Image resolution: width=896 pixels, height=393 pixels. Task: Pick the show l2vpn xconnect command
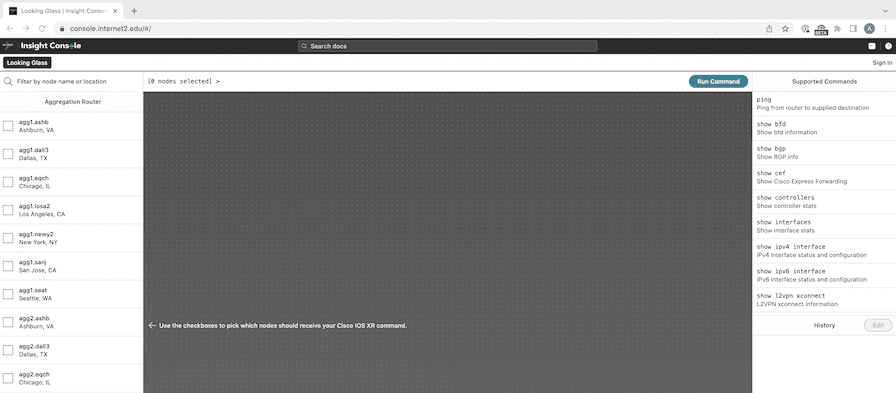824,300
